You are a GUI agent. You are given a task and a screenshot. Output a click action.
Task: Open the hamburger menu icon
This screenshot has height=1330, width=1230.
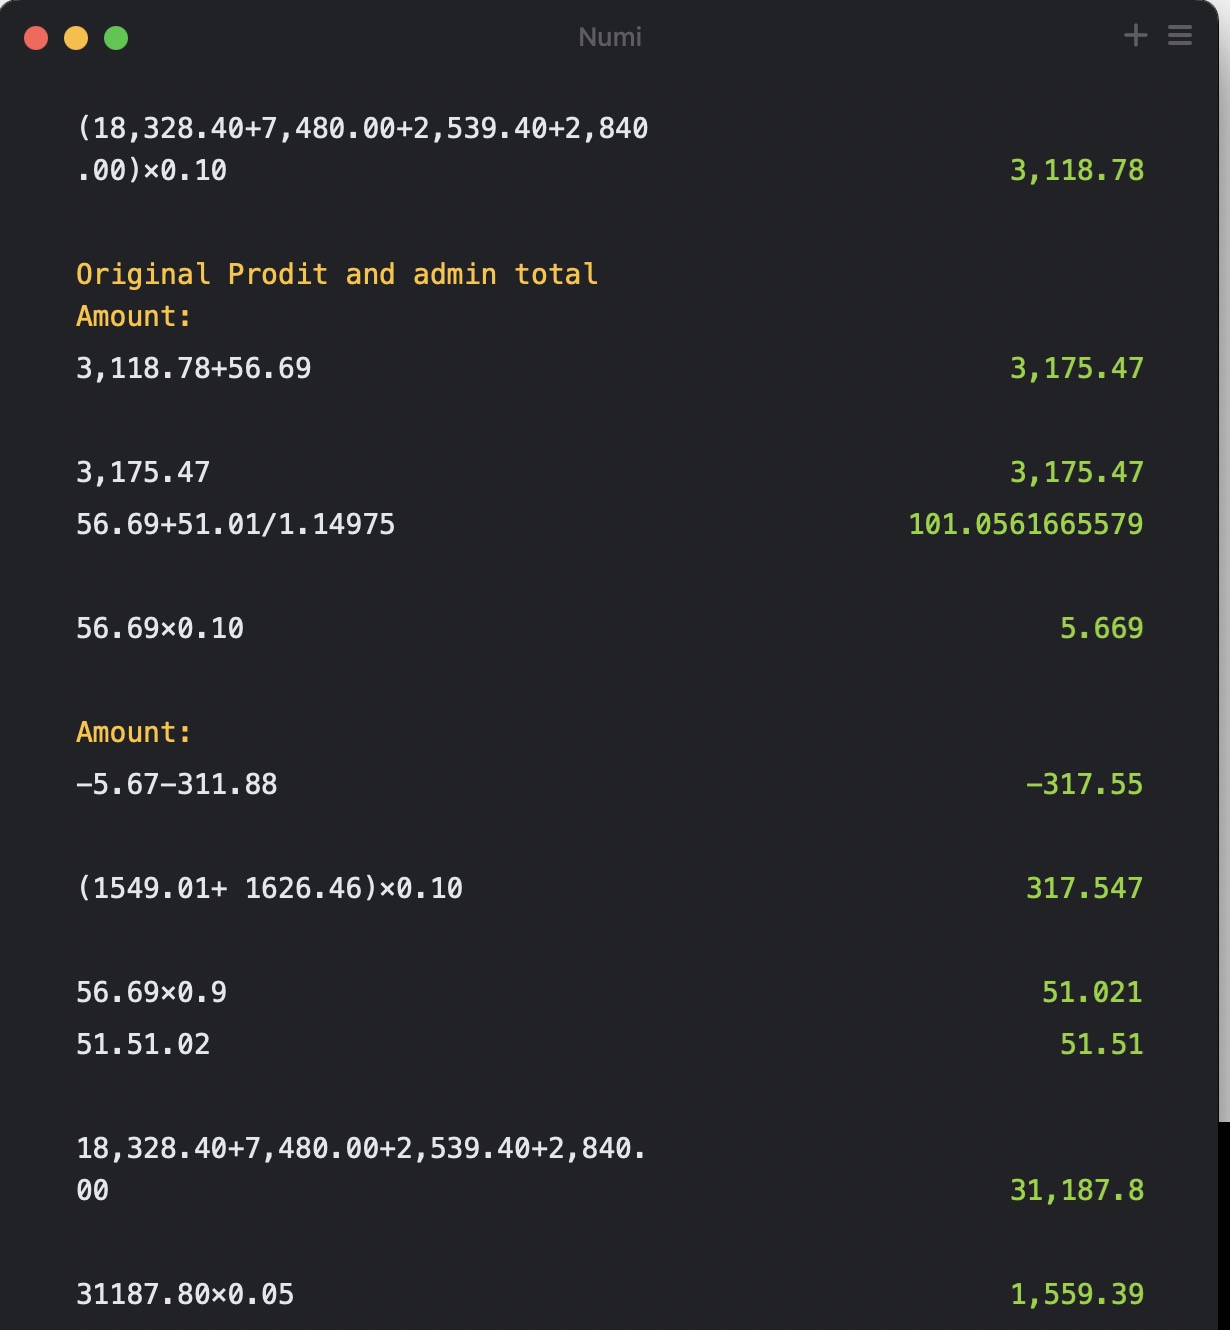(1180, 36)
